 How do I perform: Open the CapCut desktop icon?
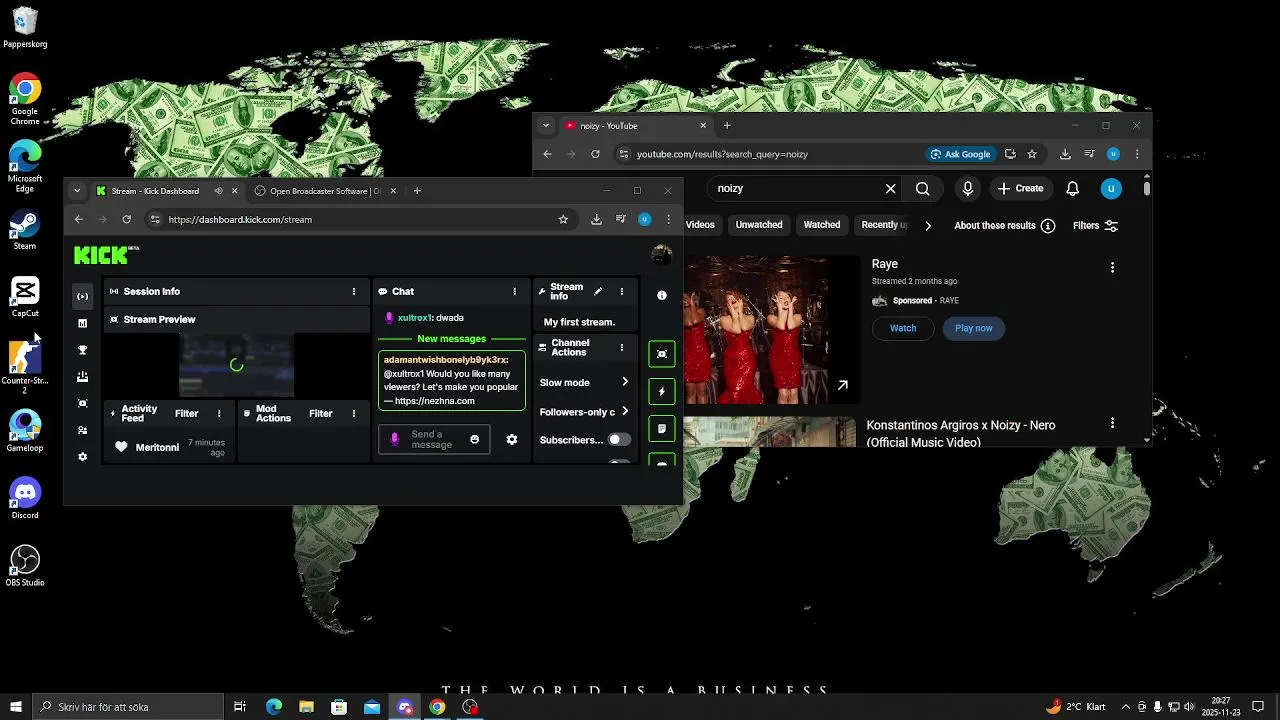tap(25, 297)
